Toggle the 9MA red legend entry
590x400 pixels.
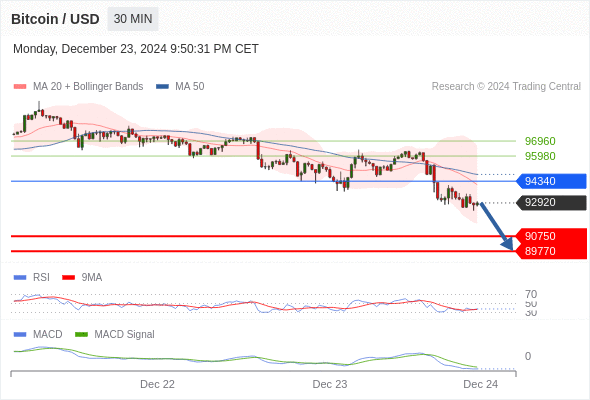click(x=82, y=277)
